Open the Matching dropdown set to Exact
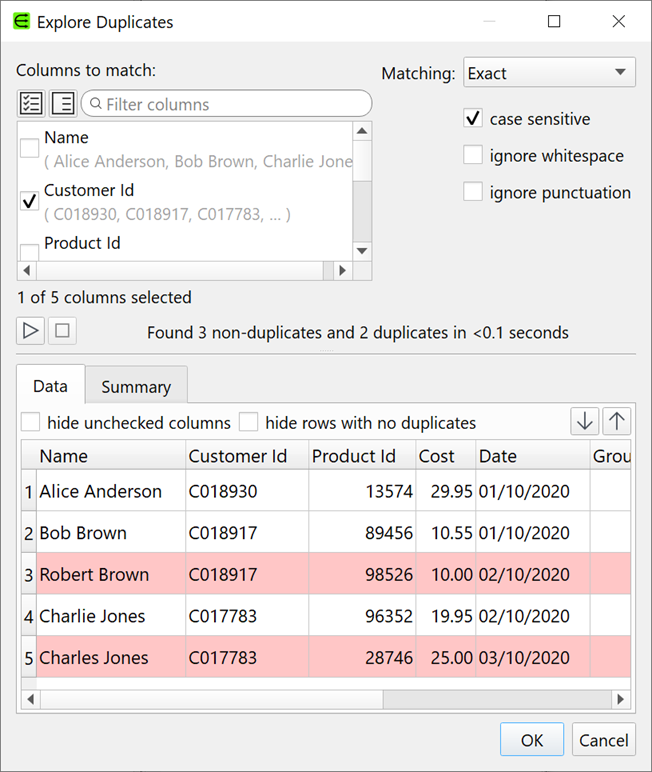This screenshot has width=652, height=772. click(549, 73)
